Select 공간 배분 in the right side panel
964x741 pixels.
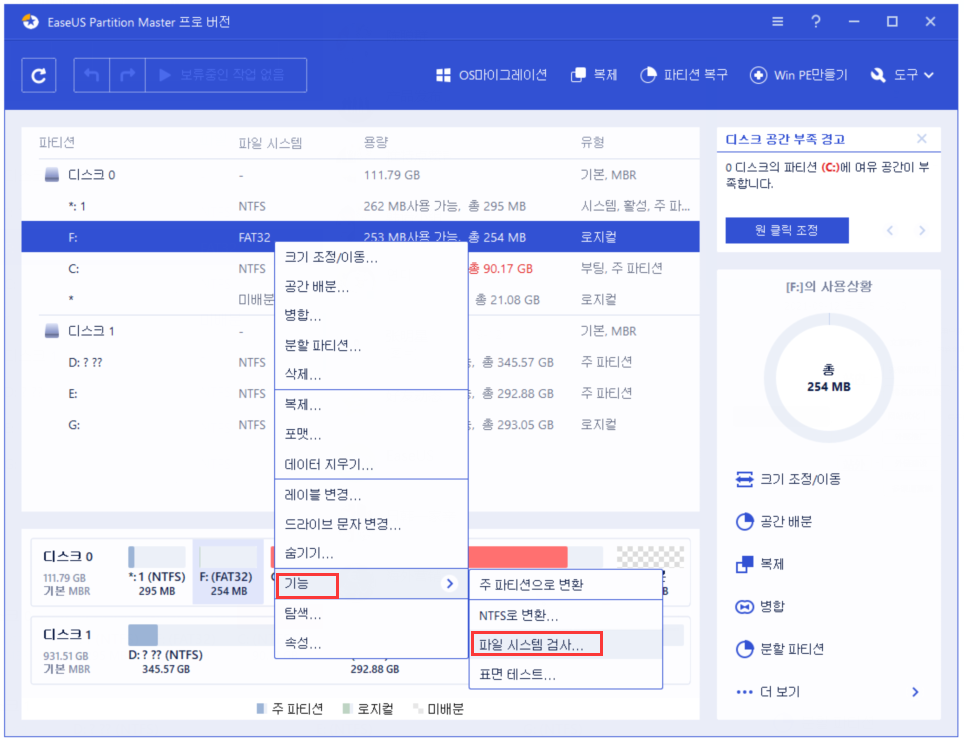coord(773,521)
